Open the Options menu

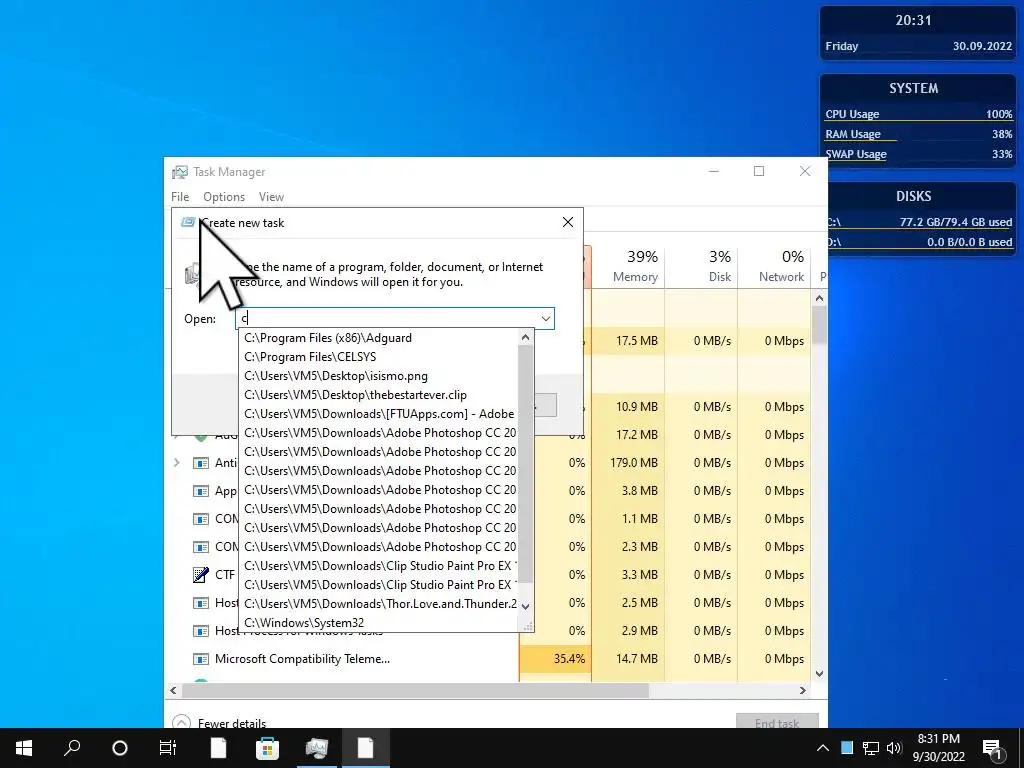tap(224, 197)
